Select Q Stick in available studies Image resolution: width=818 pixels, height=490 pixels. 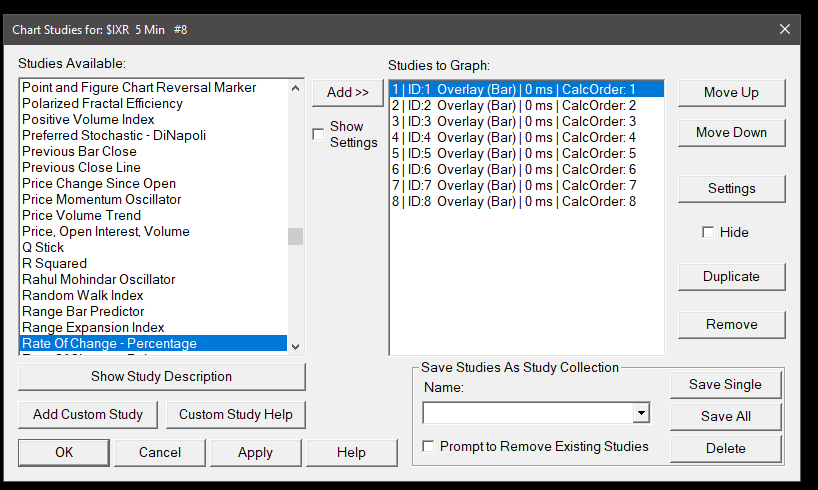(x=43, y=247)
